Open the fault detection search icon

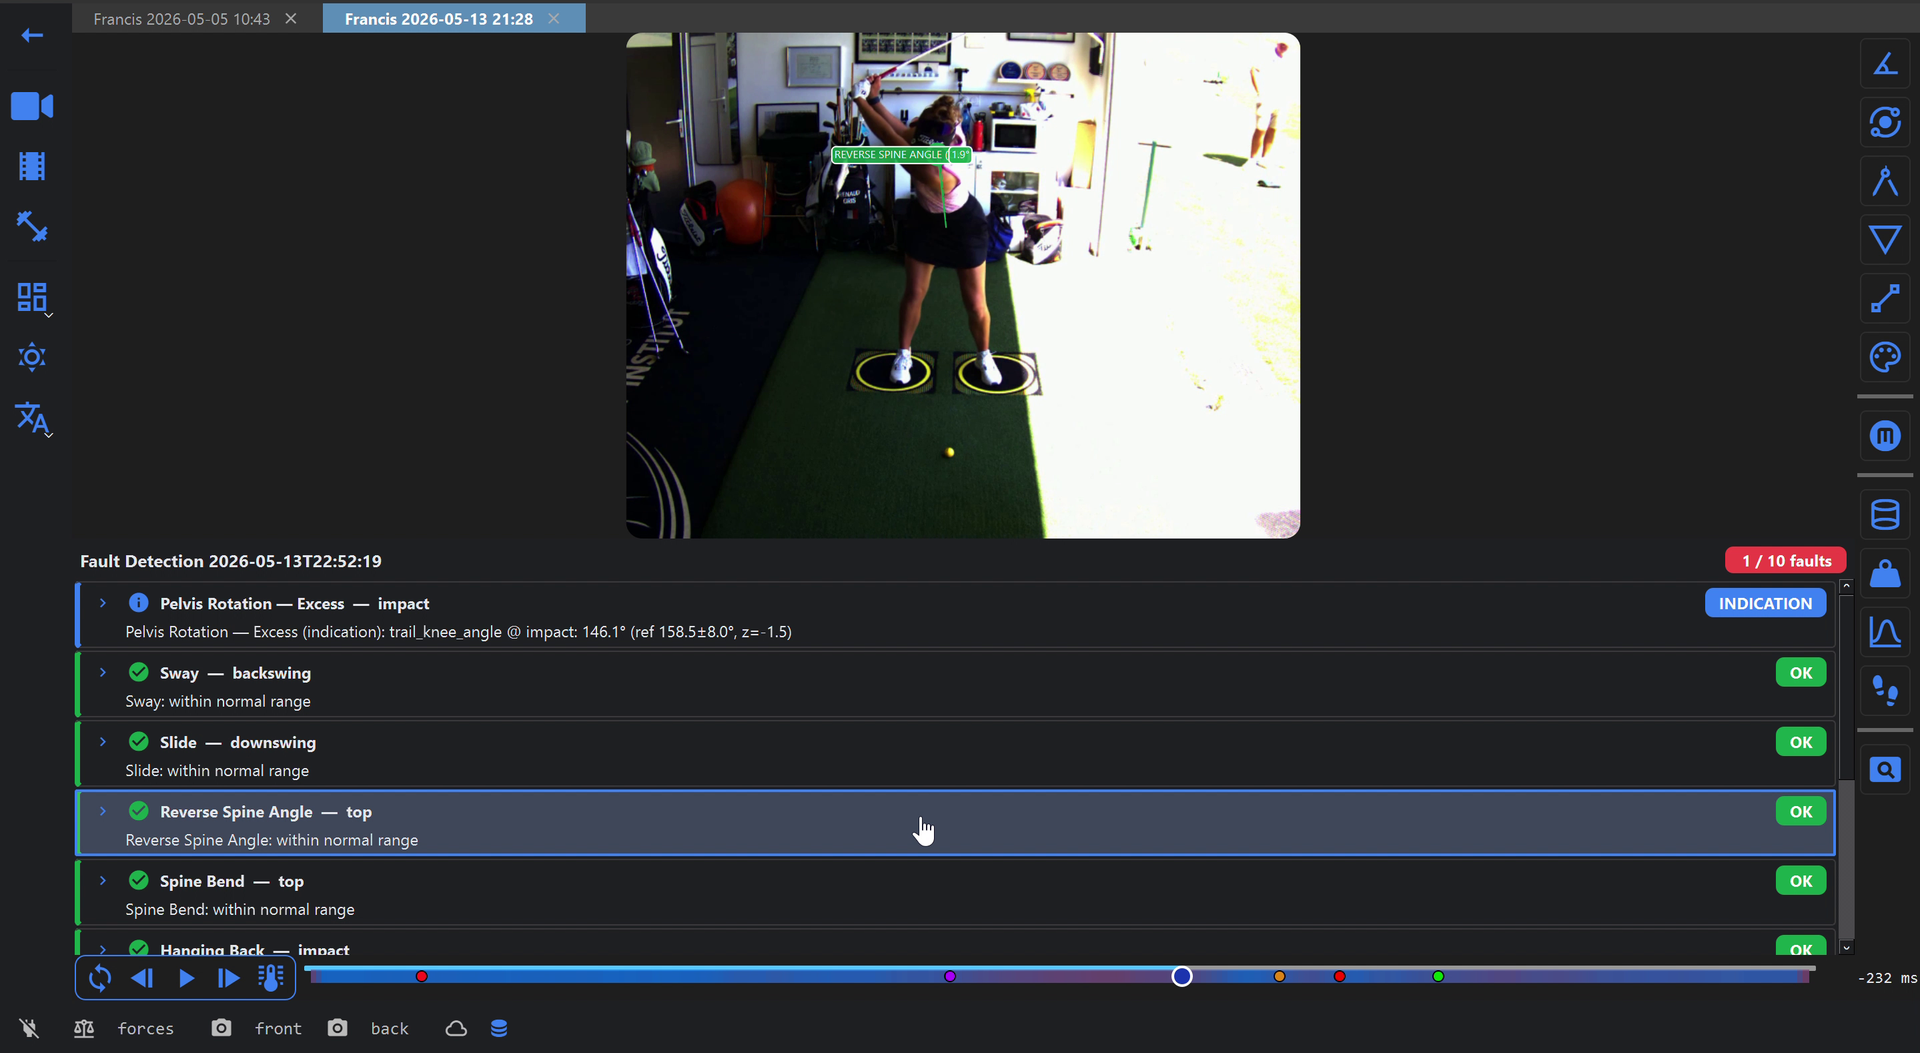point(1885,770)
